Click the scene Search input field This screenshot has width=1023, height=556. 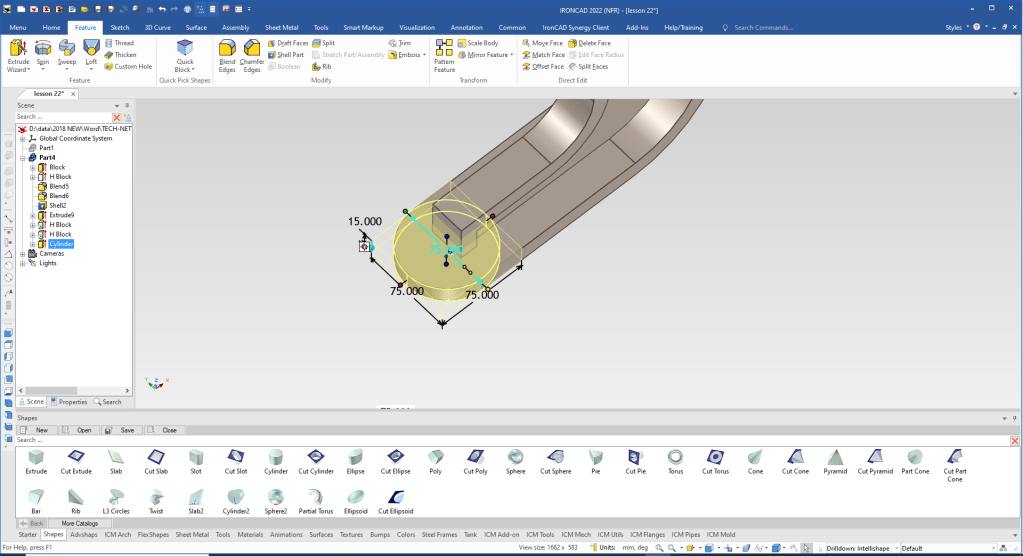(62, 117)
